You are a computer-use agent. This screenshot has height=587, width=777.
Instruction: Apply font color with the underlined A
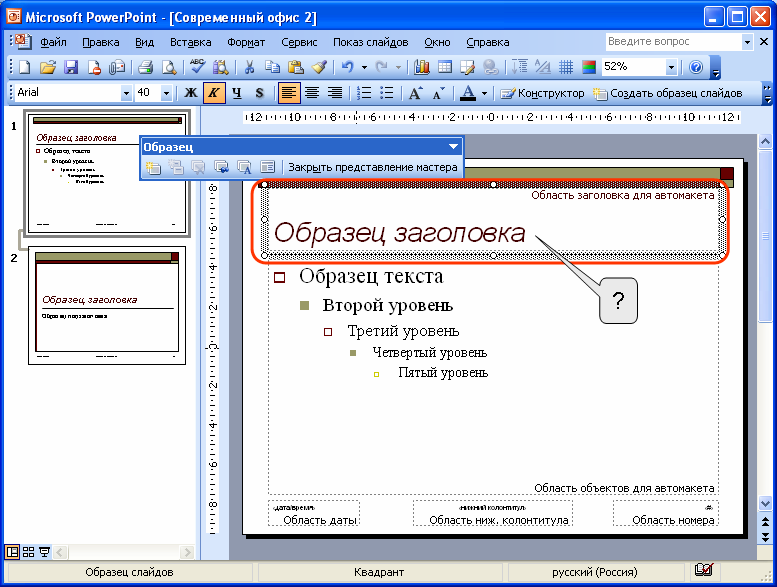(468, 93)
